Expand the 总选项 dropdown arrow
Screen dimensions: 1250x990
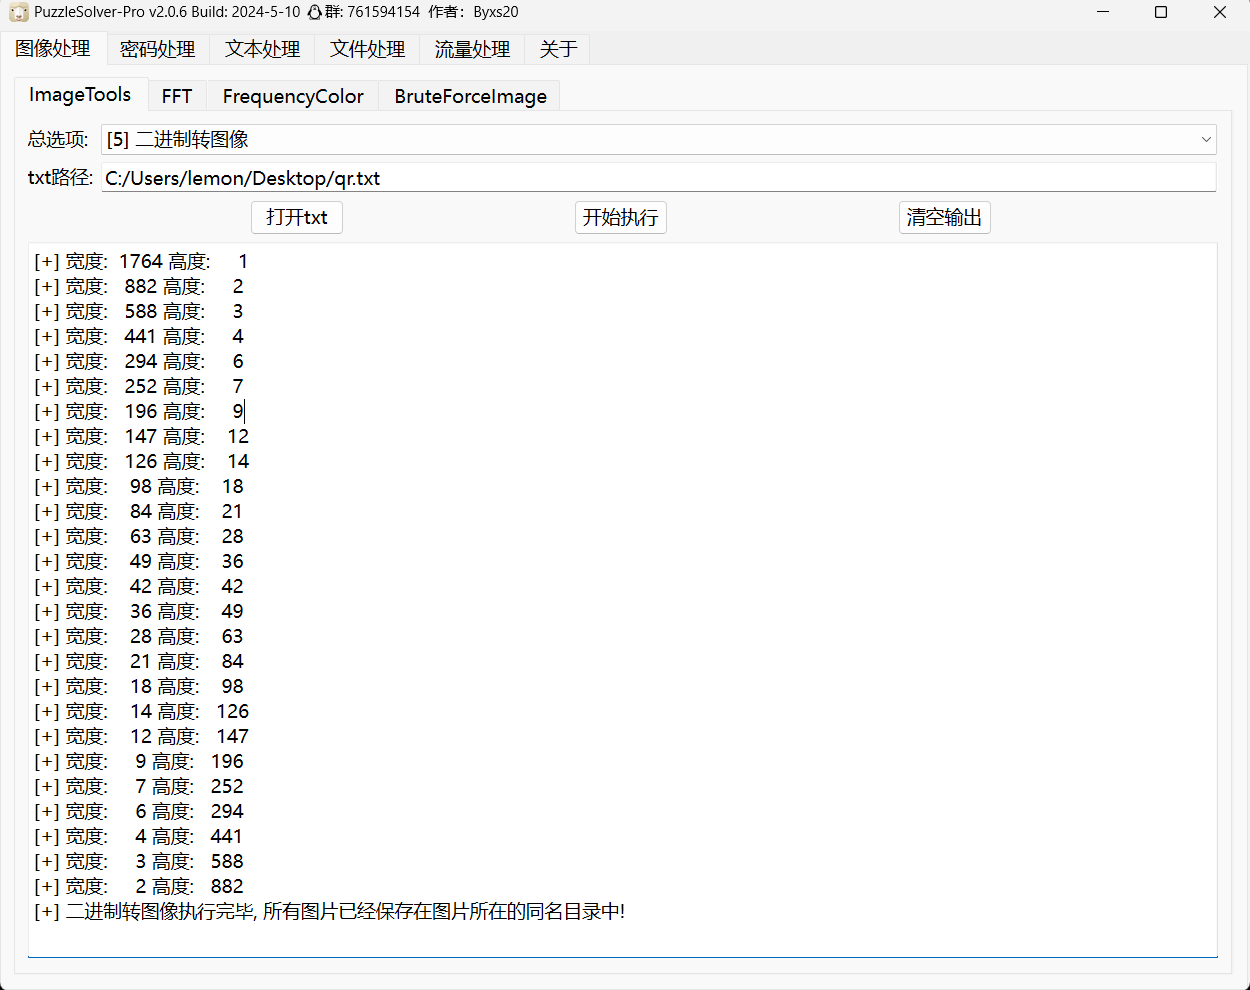click(x=1205, y=140)
